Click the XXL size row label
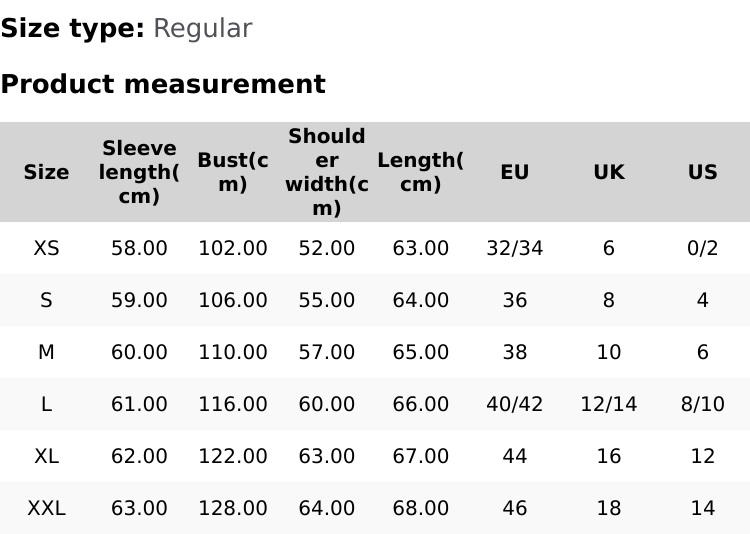750x534 pixels. (46, 508)
